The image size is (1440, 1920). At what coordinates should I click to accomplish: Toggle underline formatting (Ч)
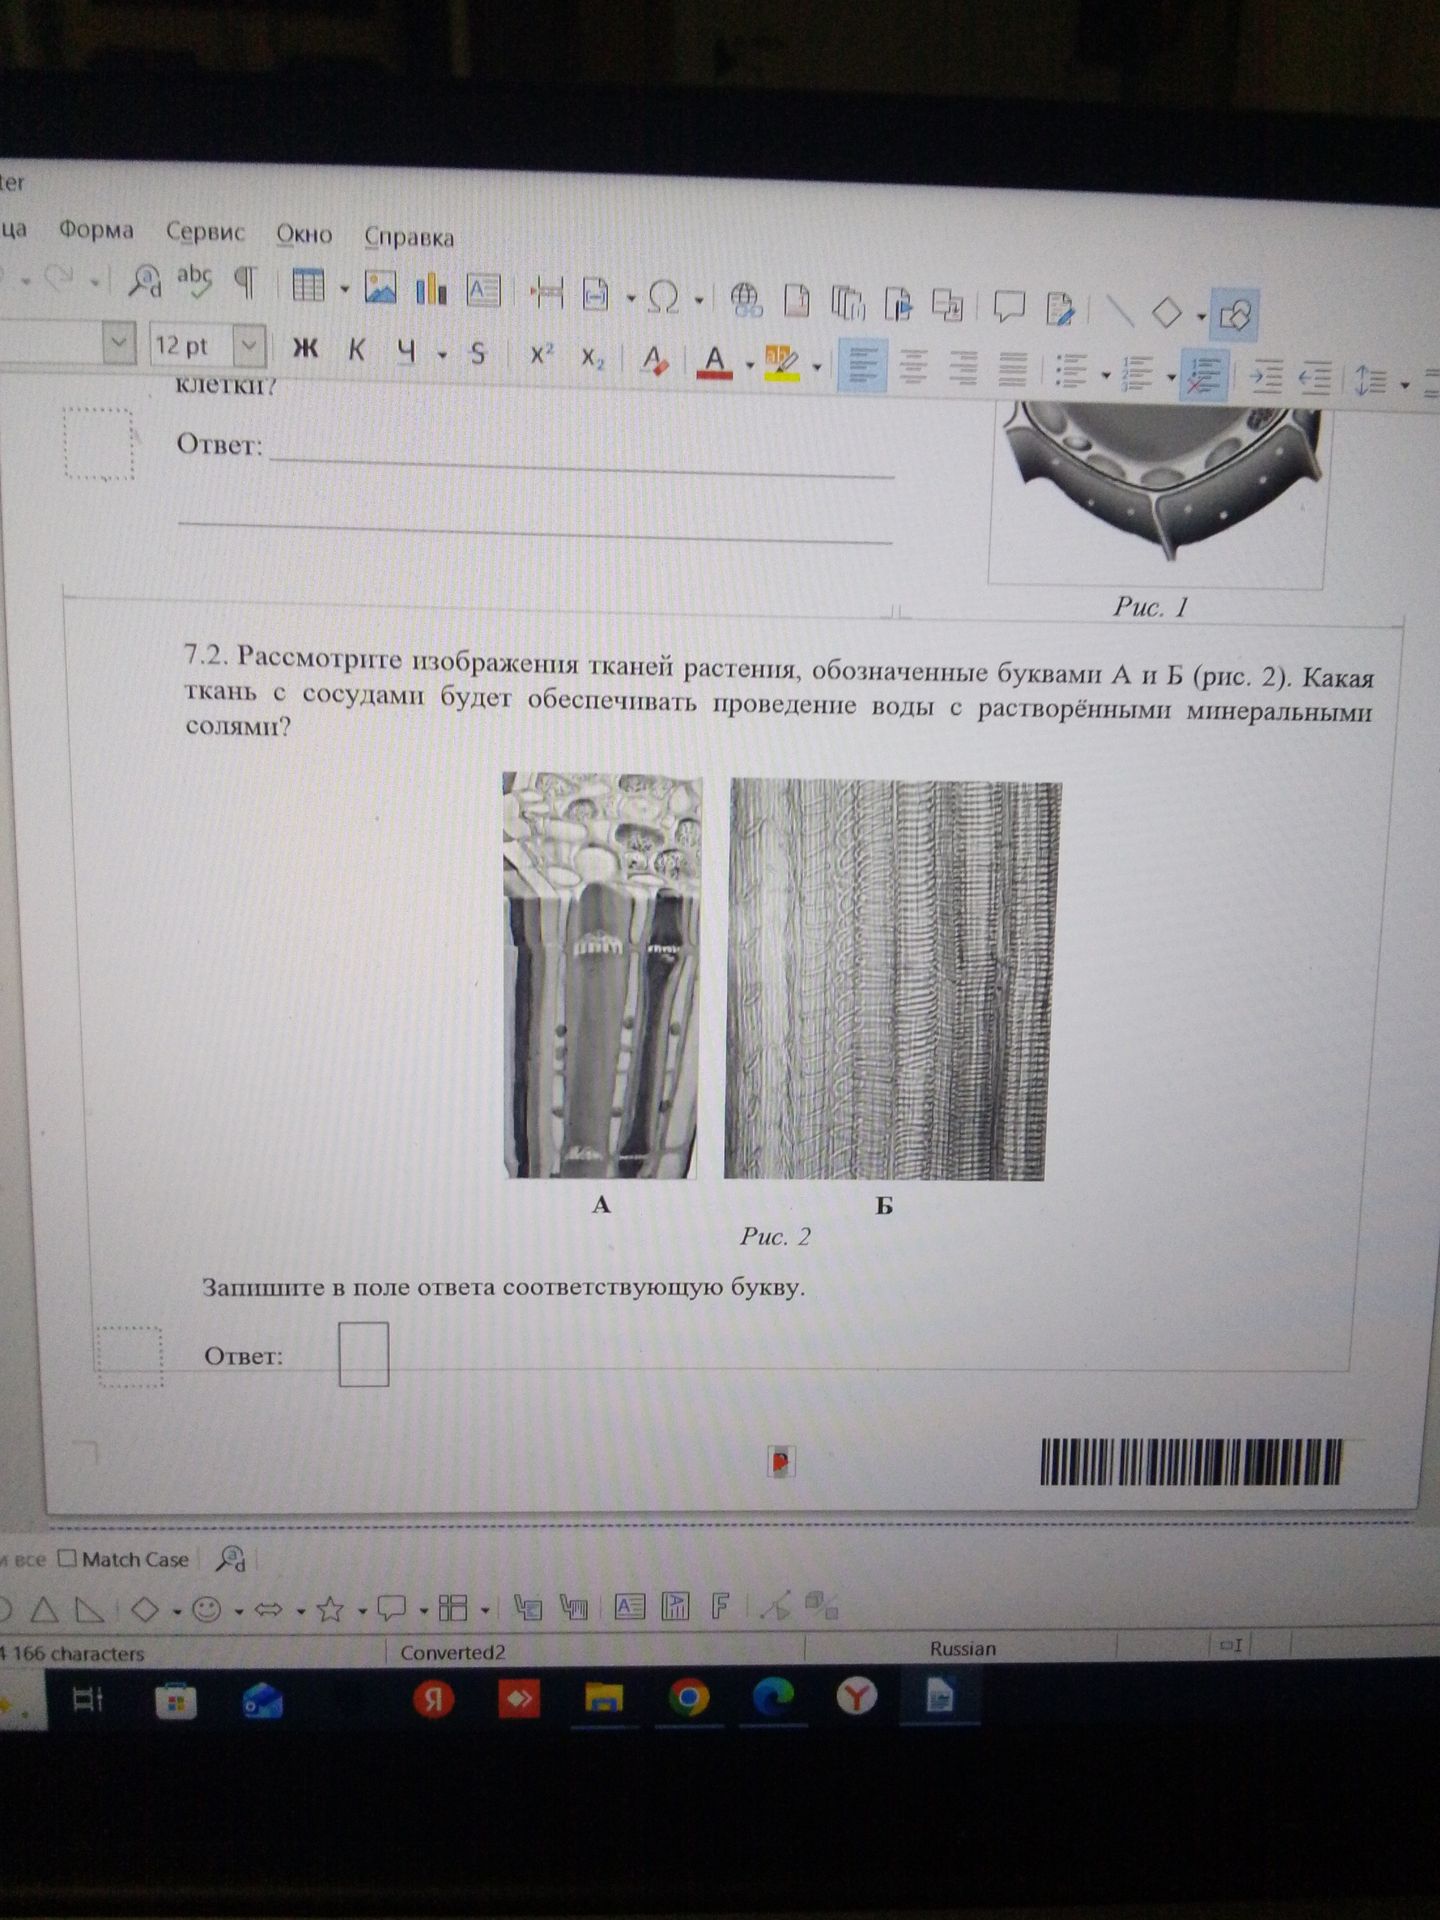pos(406,352)
